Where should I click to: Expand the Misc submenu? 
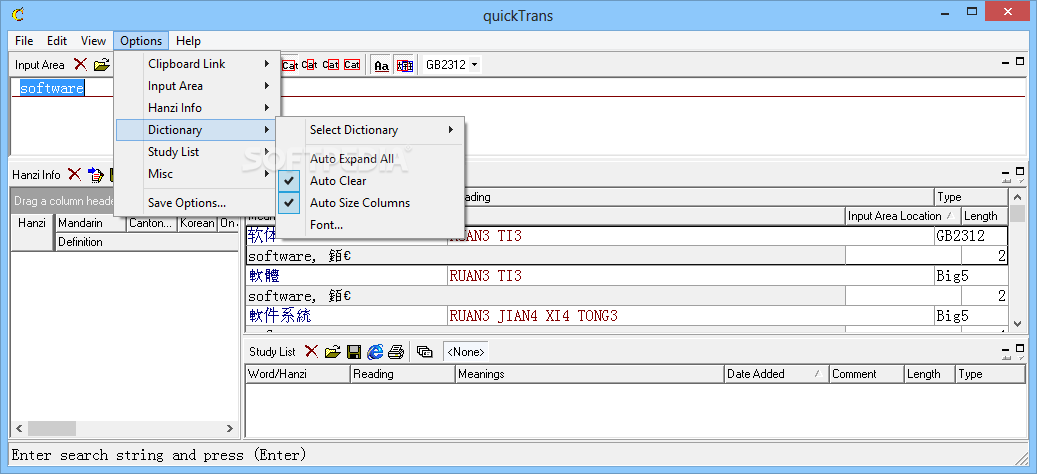click(197, 174)
